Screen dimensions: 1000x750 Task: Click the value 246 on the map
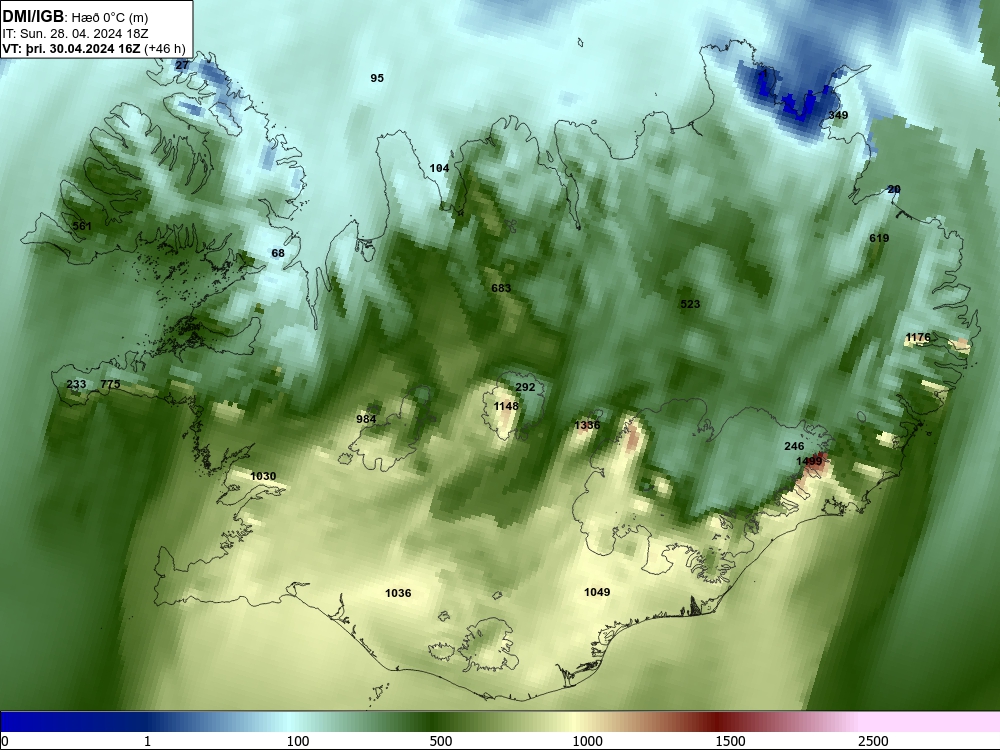tap(794, 446)
